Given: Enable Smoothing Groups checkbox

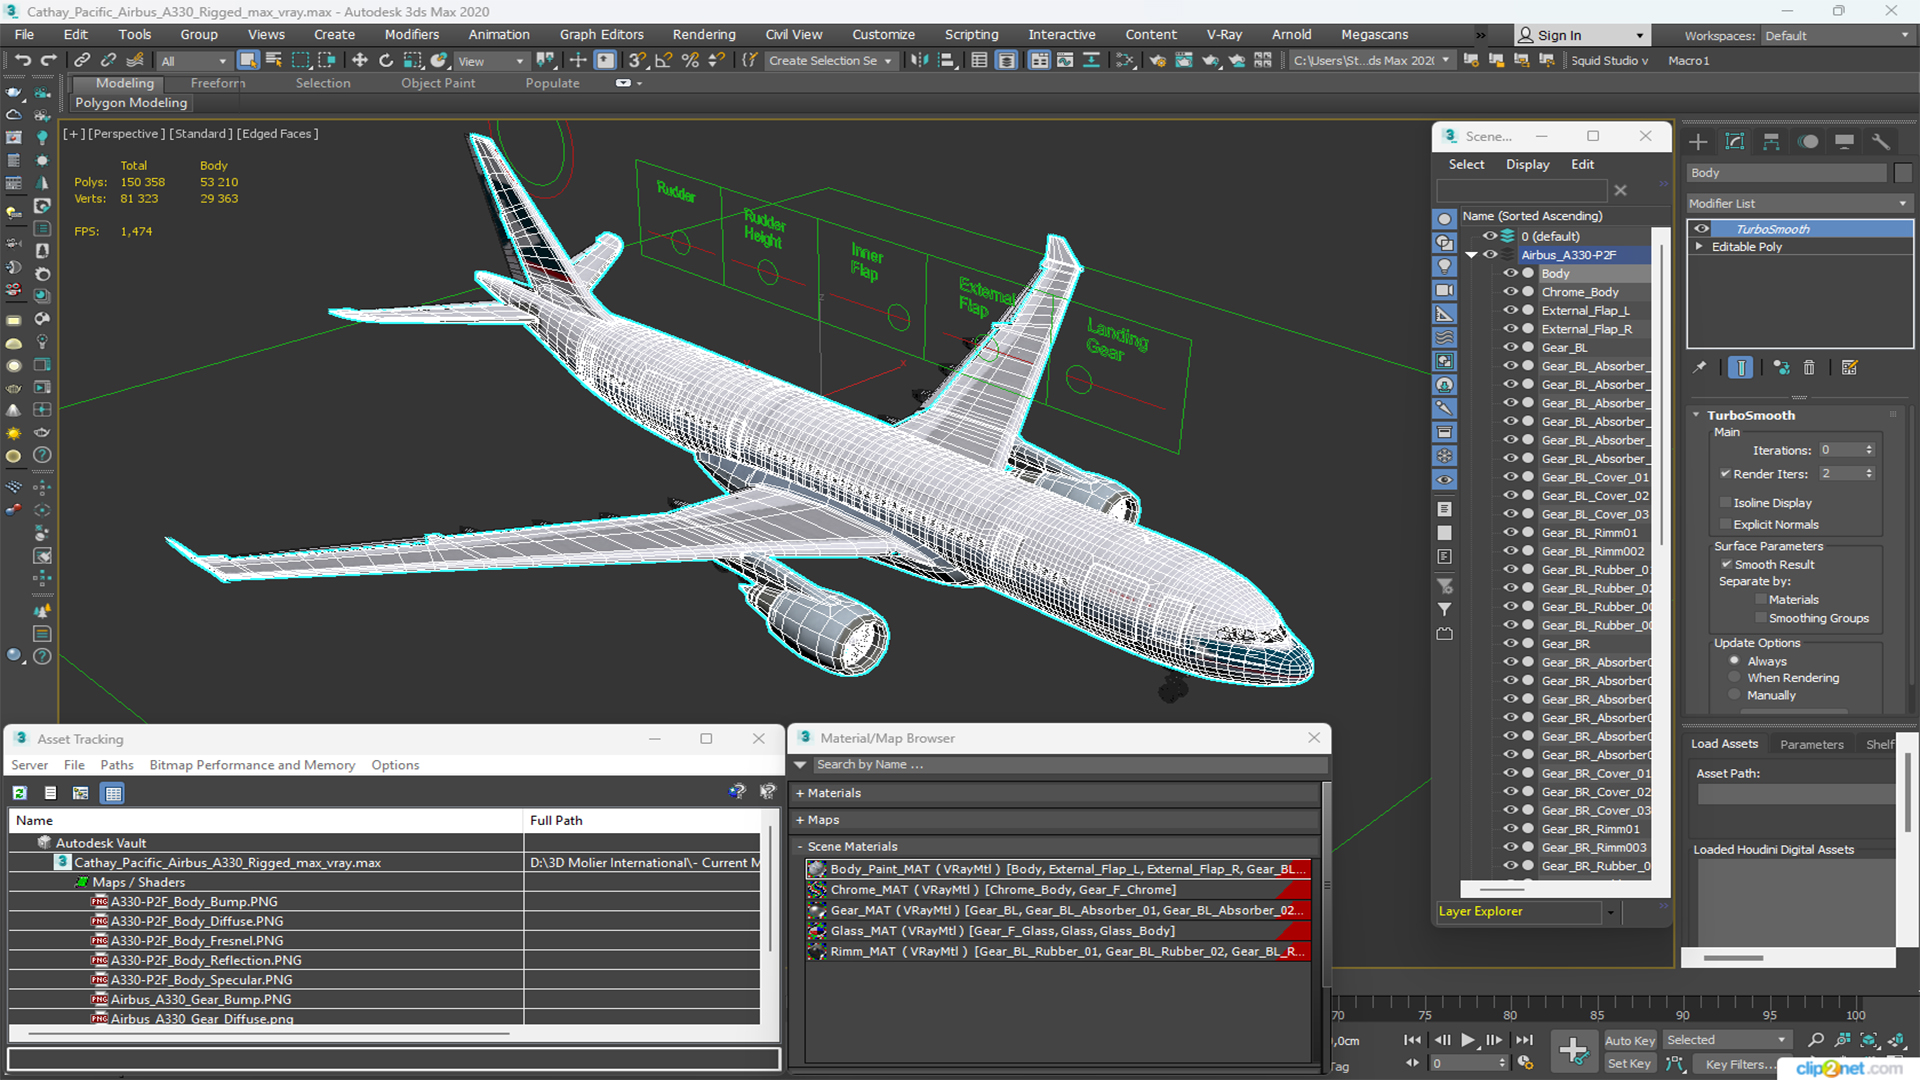Looking at the screenshot, I should (1760, 618).
